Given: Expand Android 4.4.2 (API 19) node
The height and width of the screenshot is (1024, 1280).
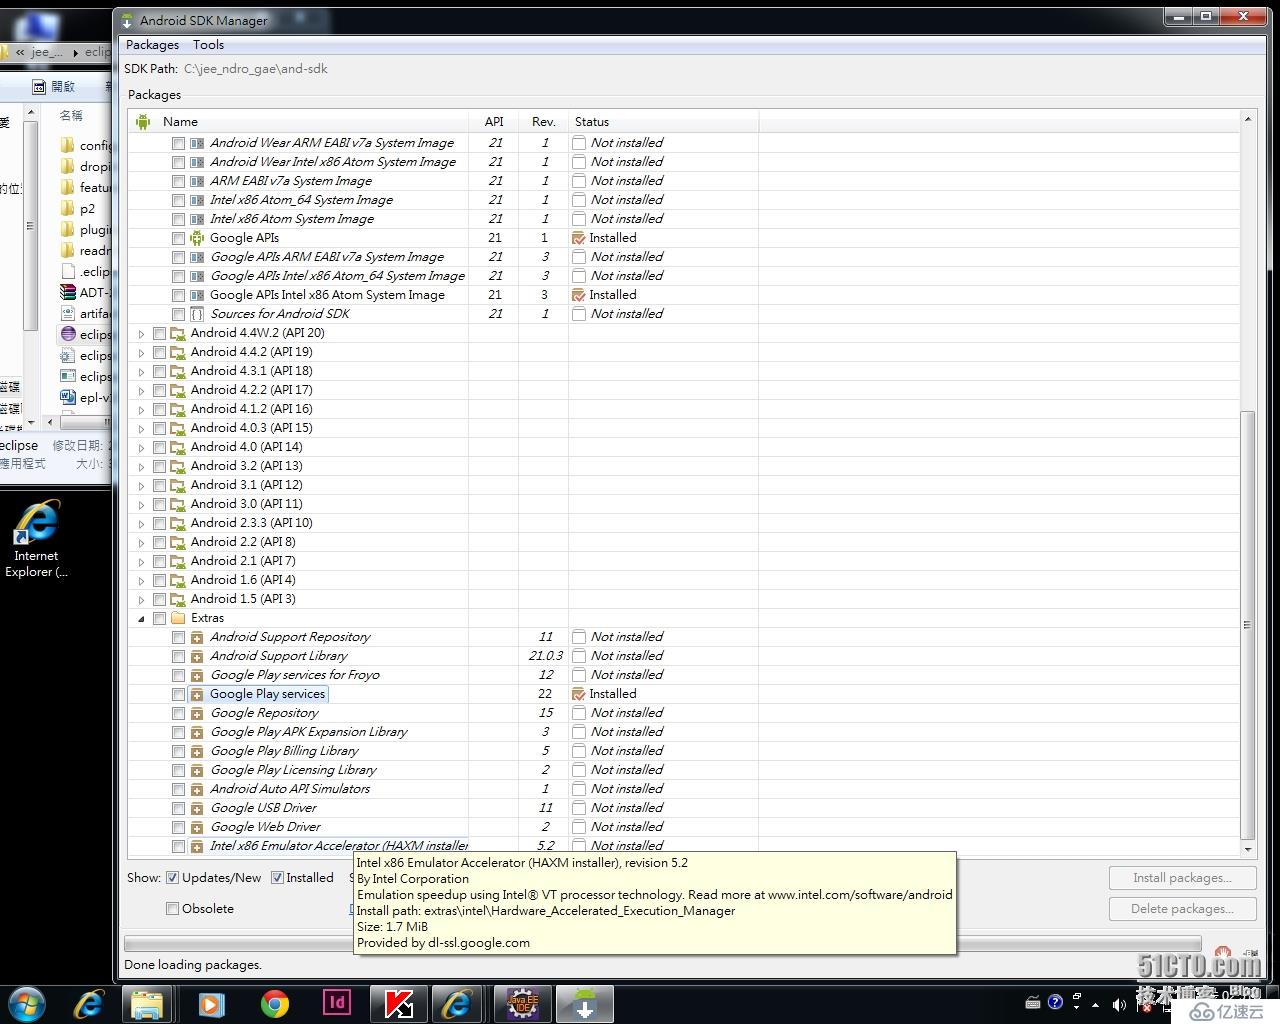Looking at the screenshot, I should [141, 353].
